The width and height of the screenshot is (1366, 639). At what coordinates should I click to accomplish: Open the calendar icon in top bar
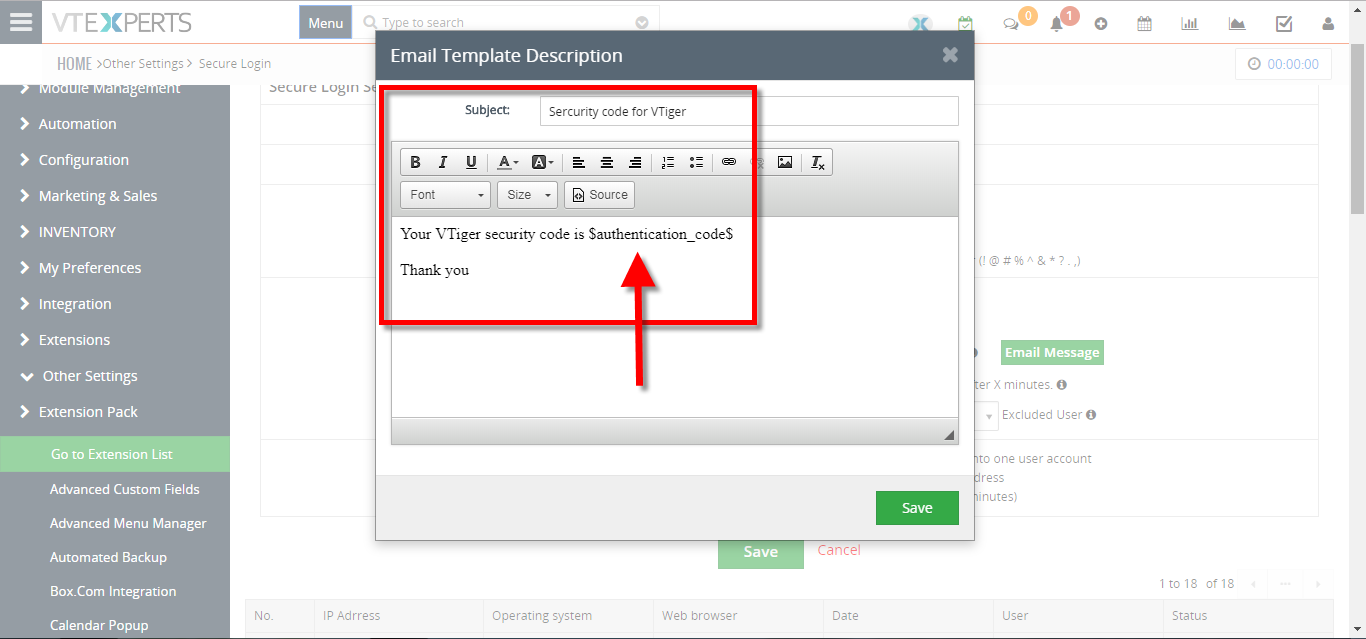[x=1145, y=24]
